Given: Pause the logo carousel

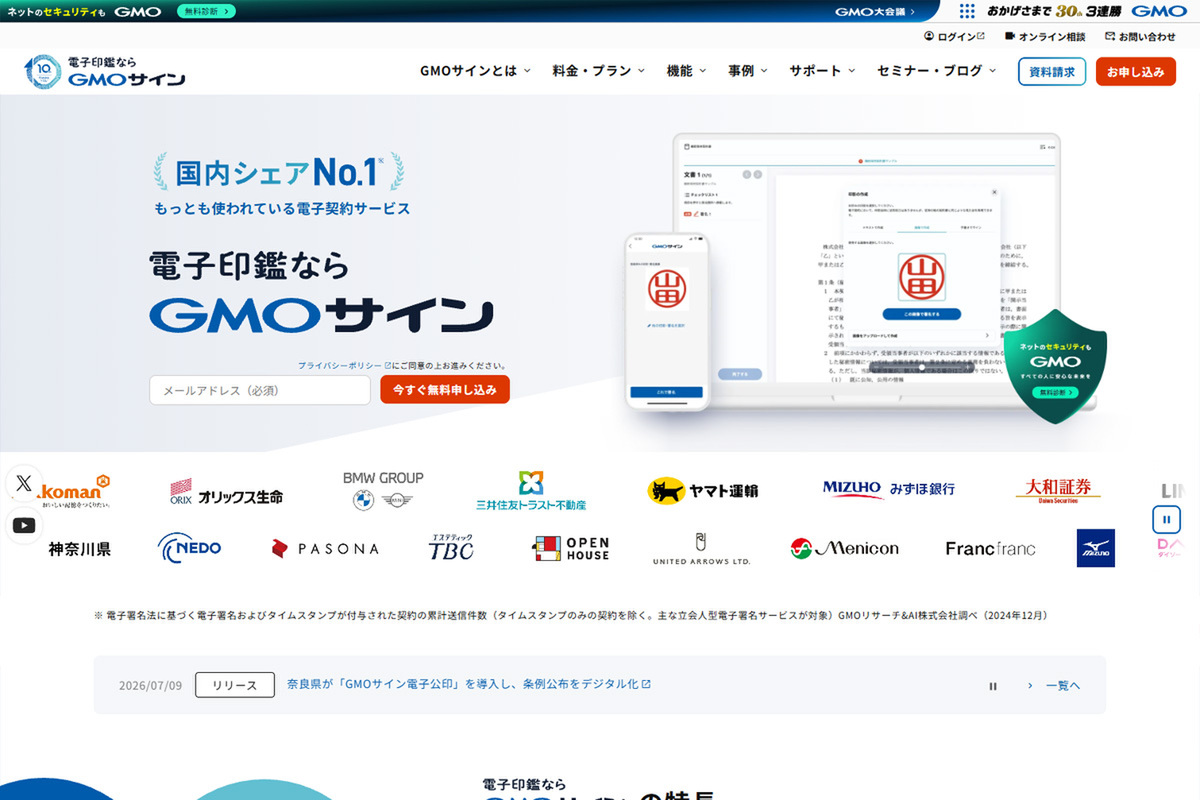Looking at the screenshot, I should [1166, 520].
